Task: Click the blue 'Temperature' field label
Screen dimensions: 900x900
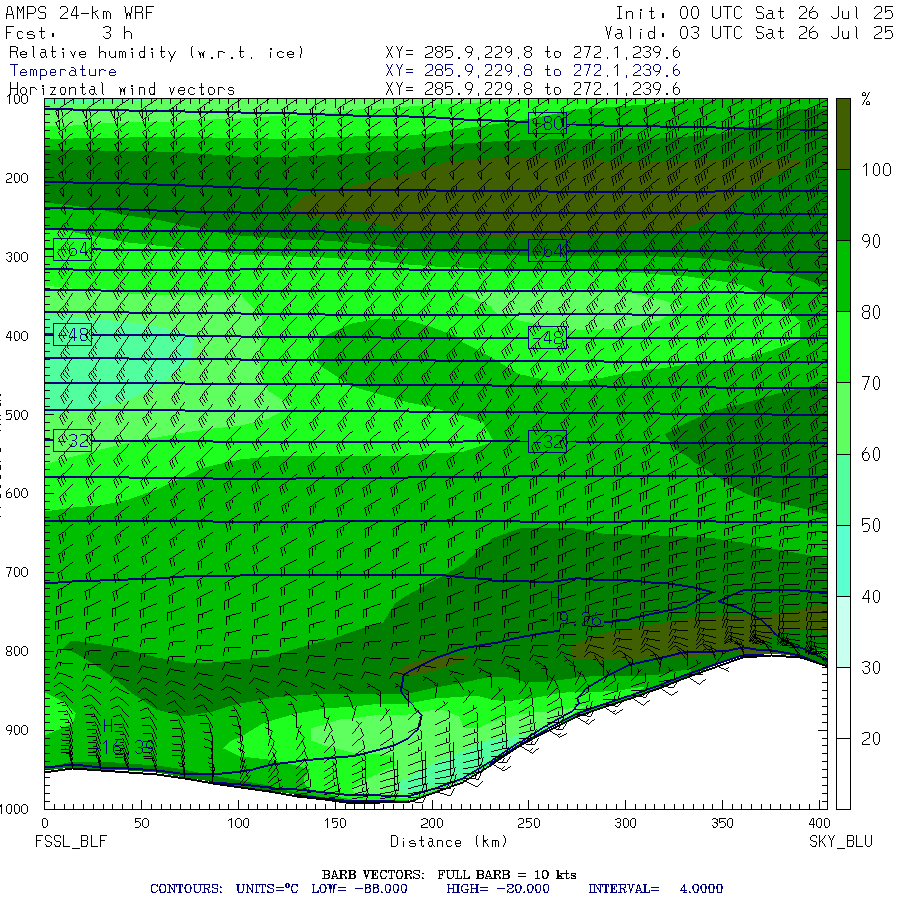Action: 63,71
